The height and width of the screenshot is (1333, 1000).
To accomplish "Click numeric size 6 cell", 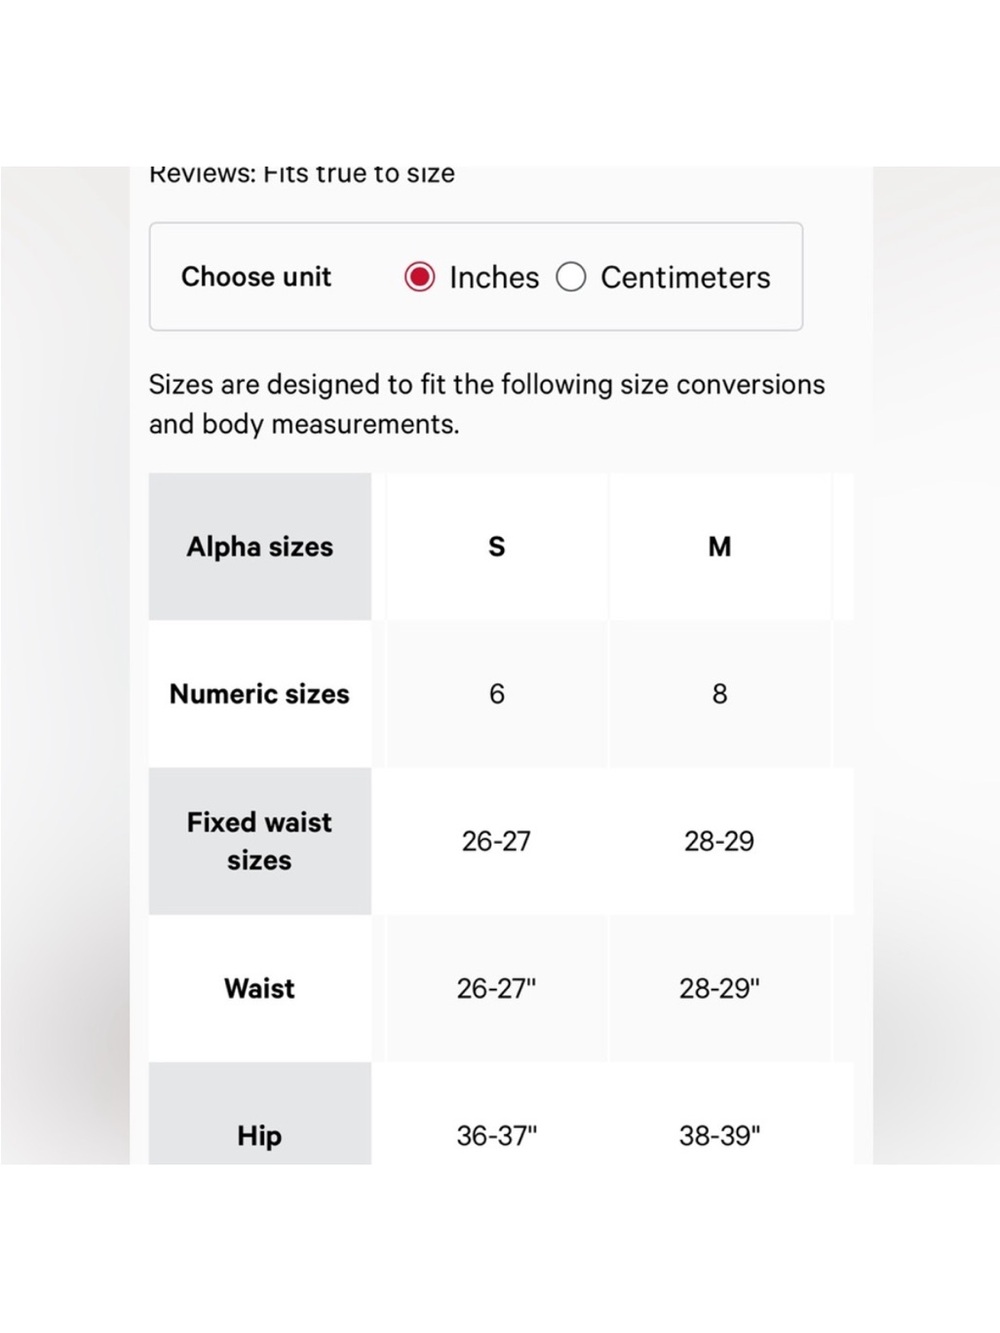I will pyautogui.click(x=497, y=693).
